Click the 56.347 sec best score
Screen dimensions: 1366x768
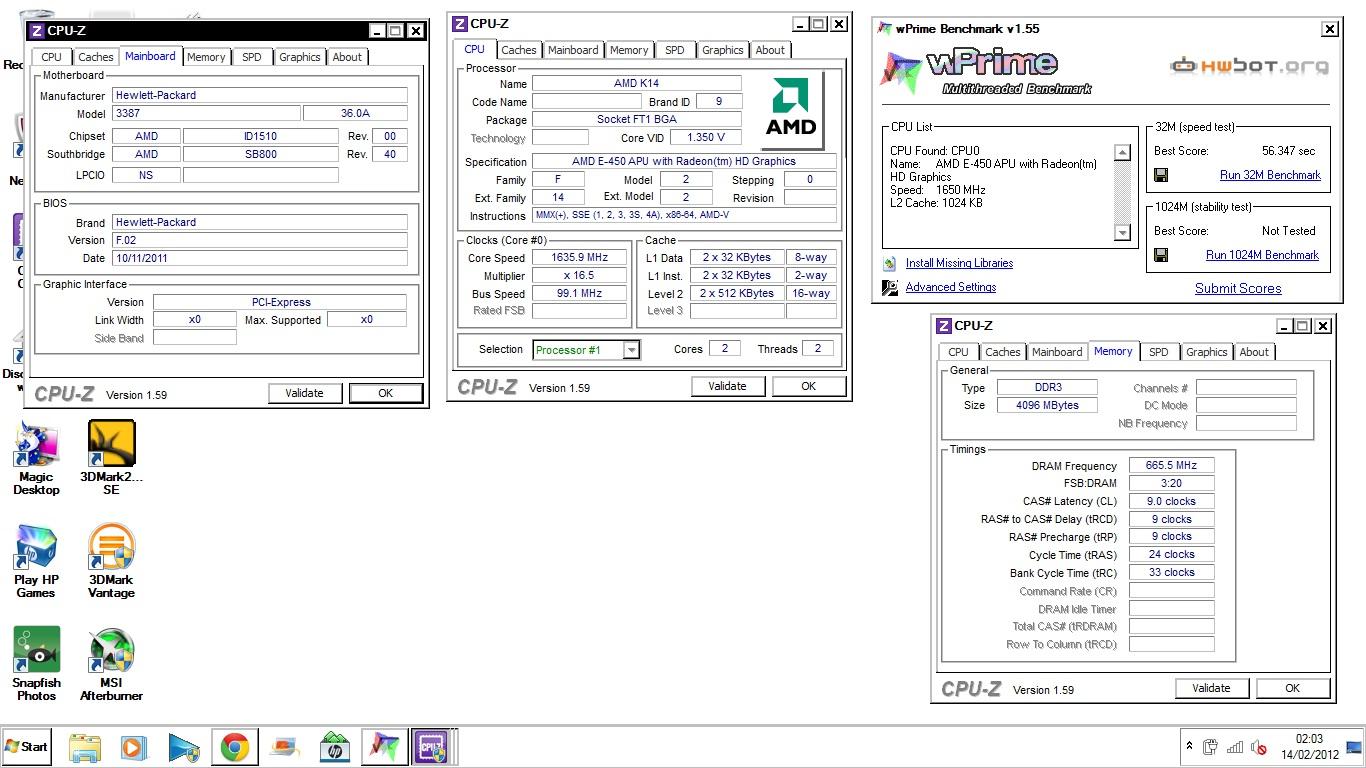click(1288, 151)
